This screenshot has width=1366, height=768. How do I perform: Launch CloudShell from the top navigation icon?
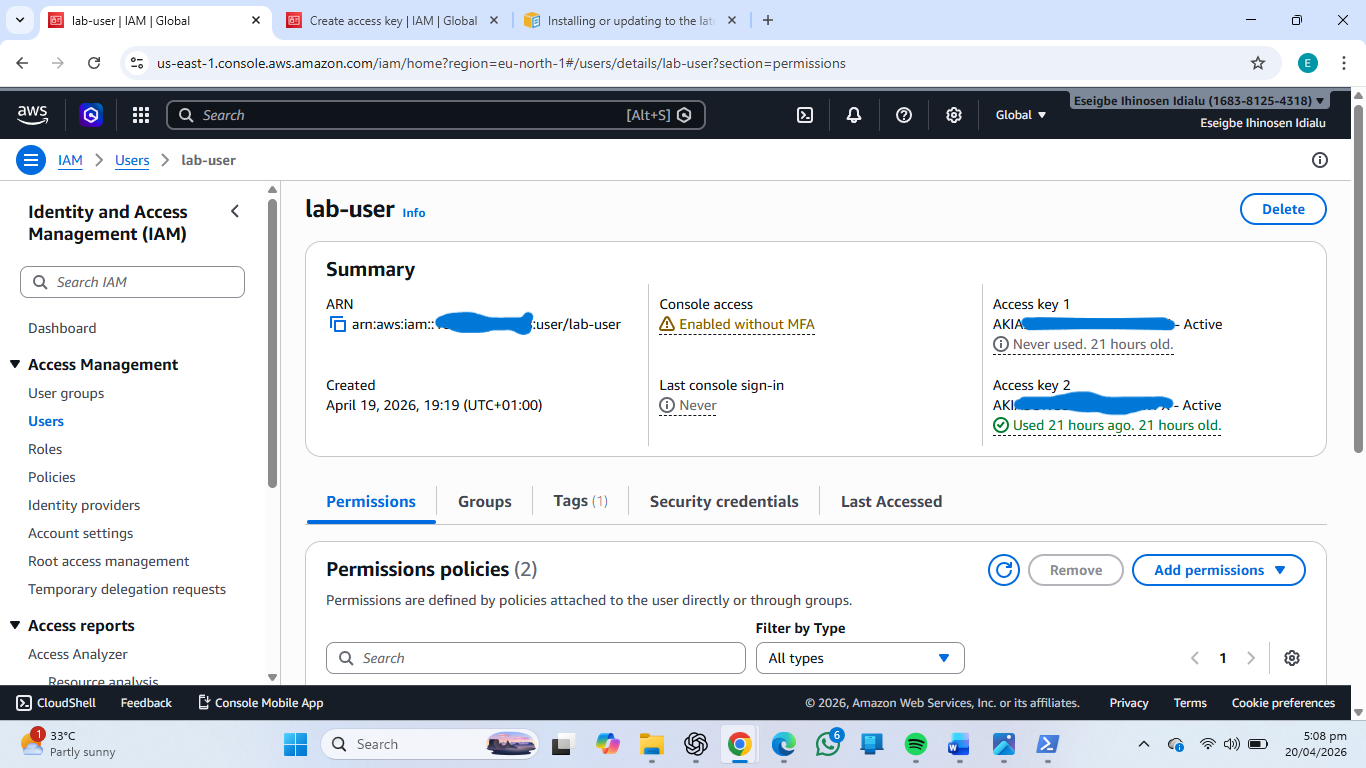pyautogui.click(x=804, y=115)
